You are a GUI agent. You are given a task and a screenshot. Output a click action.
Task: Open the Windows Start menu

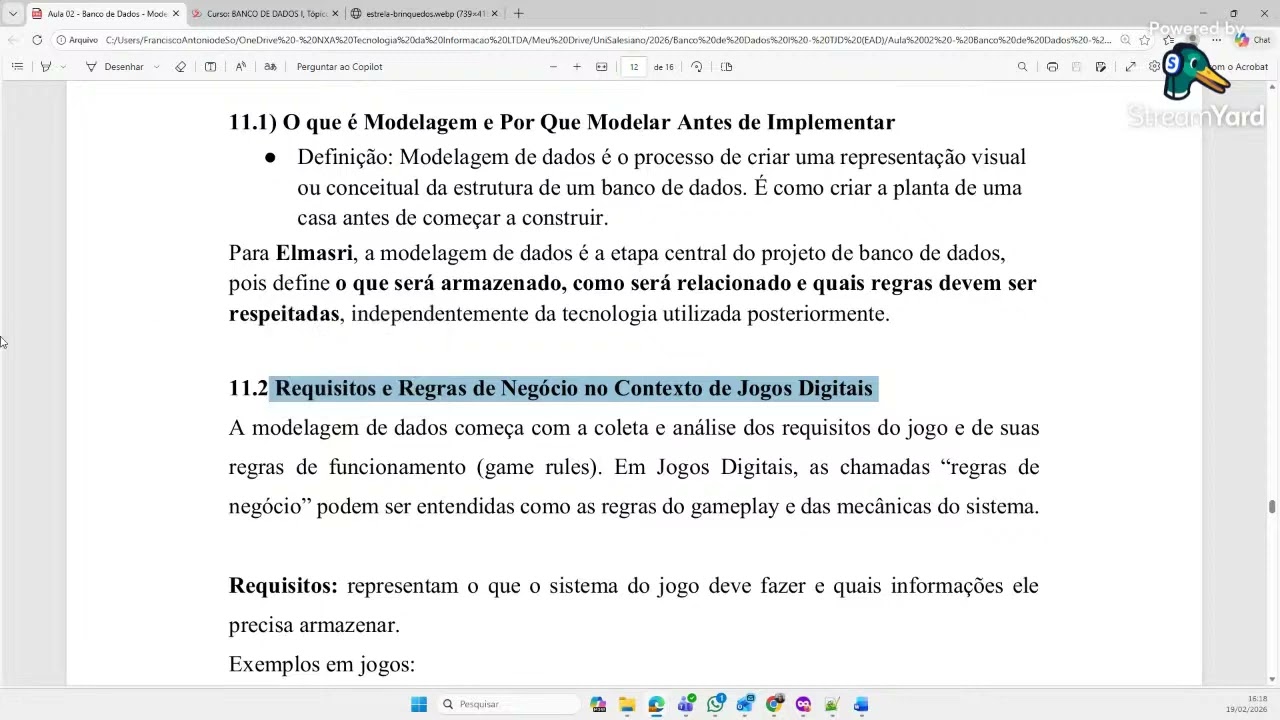[419, 704]
